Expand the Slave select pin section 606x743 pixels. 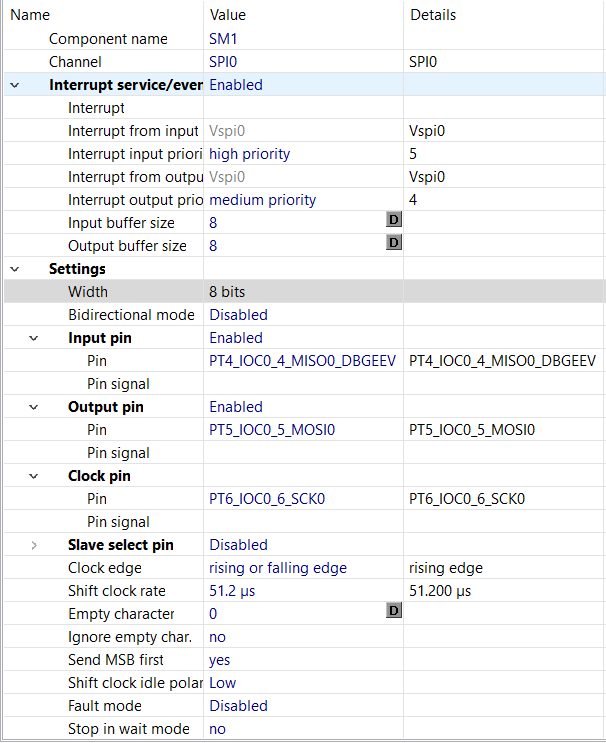point(34,545)
